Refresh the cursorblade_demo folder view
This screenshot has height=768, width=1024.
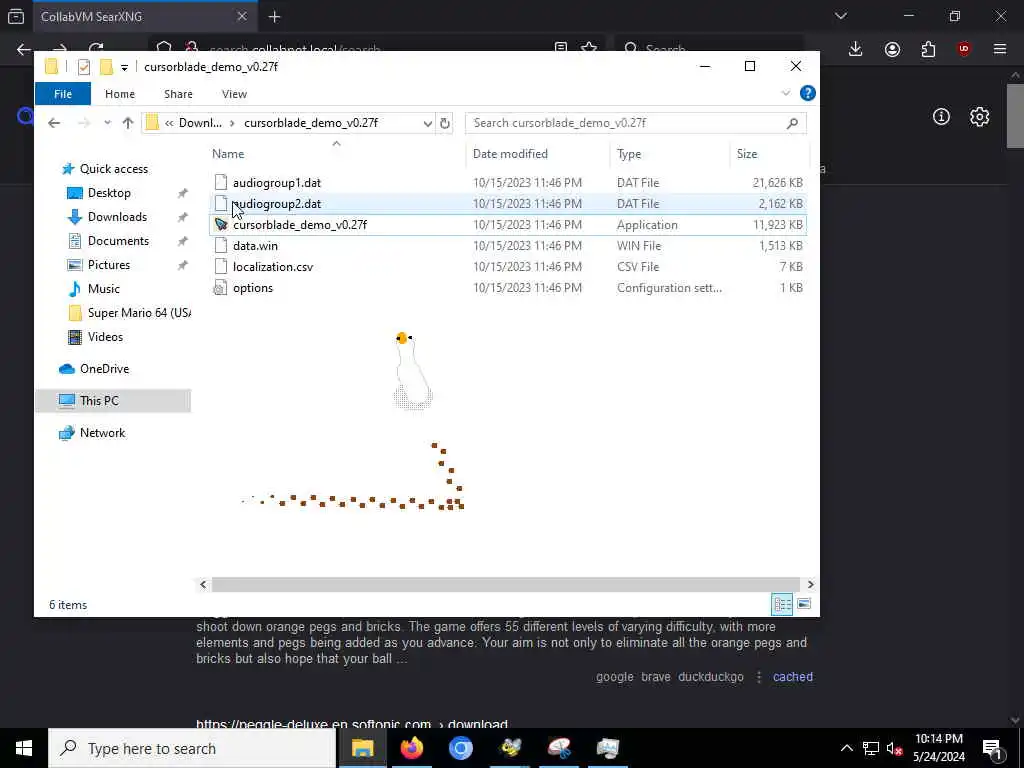445,123
